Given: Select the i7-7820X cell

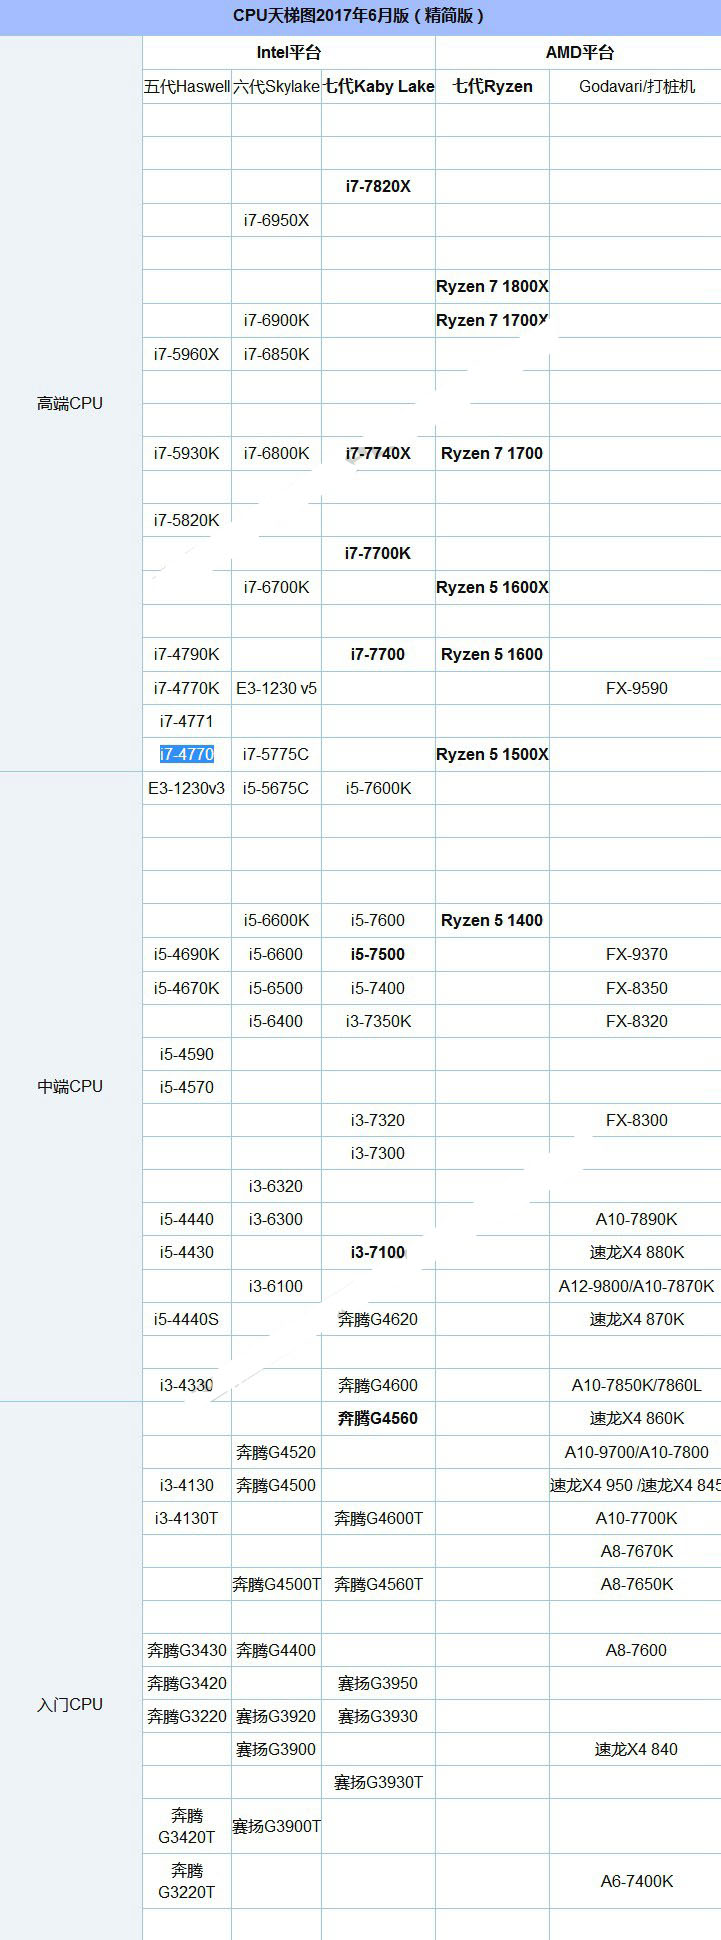Looking at the screenshot, I should (378, 186).
